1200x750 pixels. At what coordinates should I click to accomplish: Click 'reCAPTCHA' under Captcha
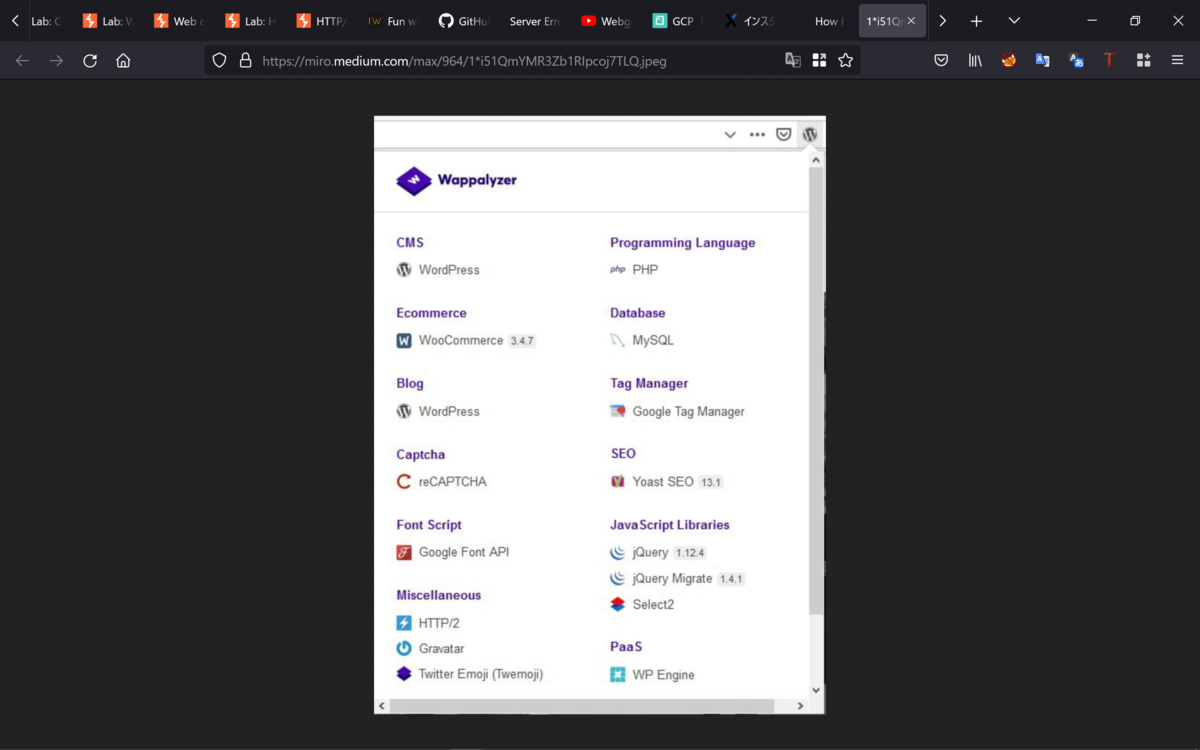coord(453,482)
